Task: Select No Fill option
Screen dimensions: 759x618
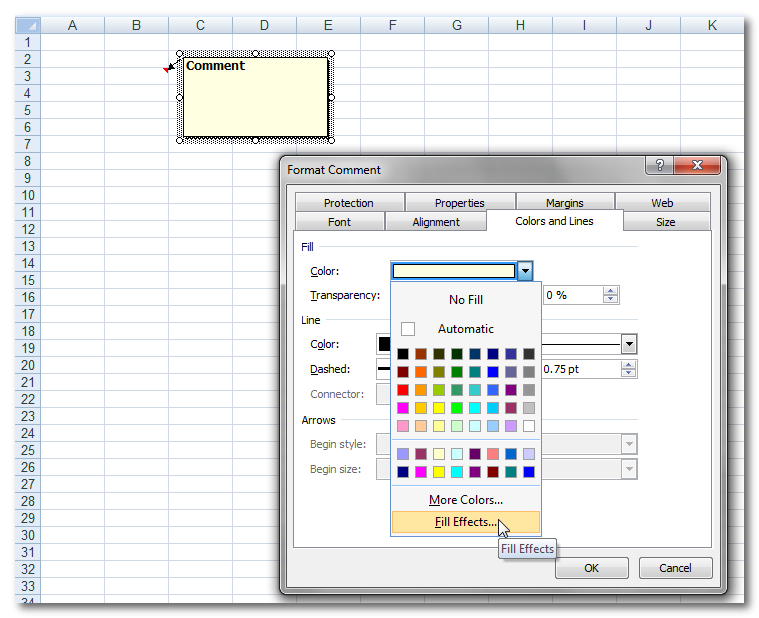Action: (x=465, y=299)
